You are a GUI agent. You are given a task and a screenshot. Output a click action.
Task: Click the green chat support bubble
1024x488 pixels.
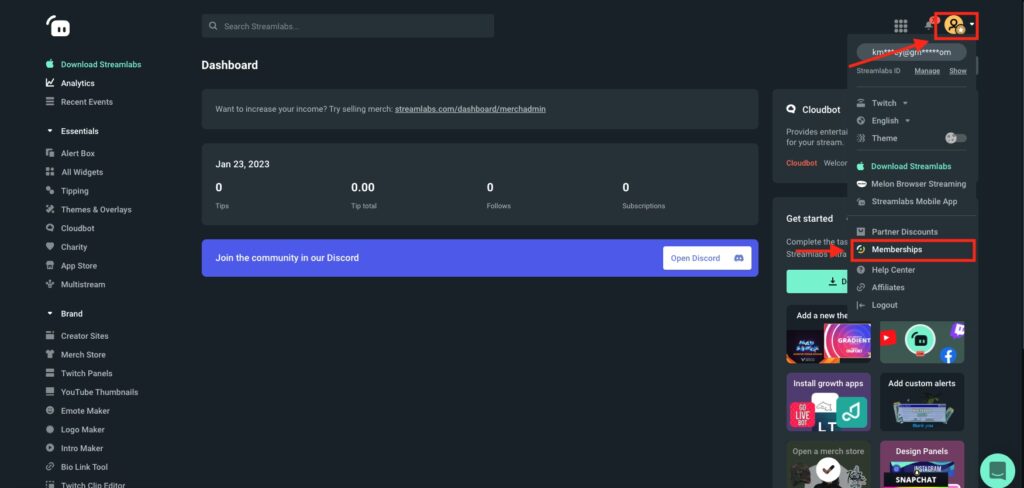[996, 468]
